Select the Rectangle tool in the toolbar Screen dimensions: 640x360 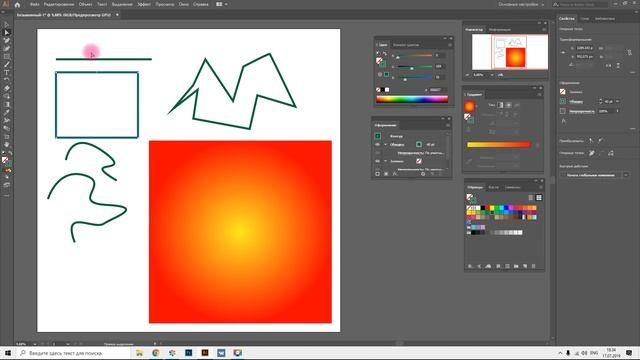(x=7, y=56)
